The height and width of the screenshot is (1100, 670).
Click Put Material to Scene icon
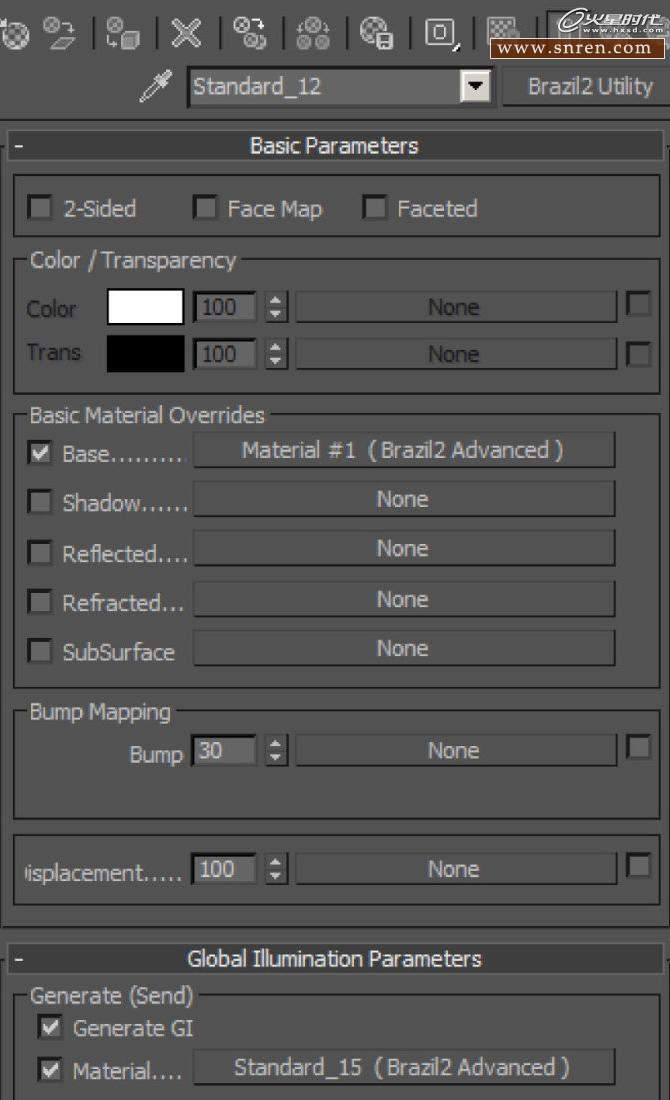(x=59, y=33)
